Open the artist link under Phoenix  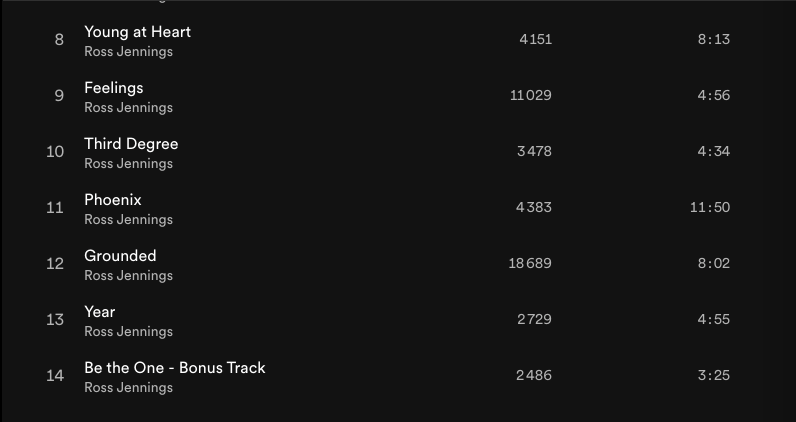click(x=128, y=220)
